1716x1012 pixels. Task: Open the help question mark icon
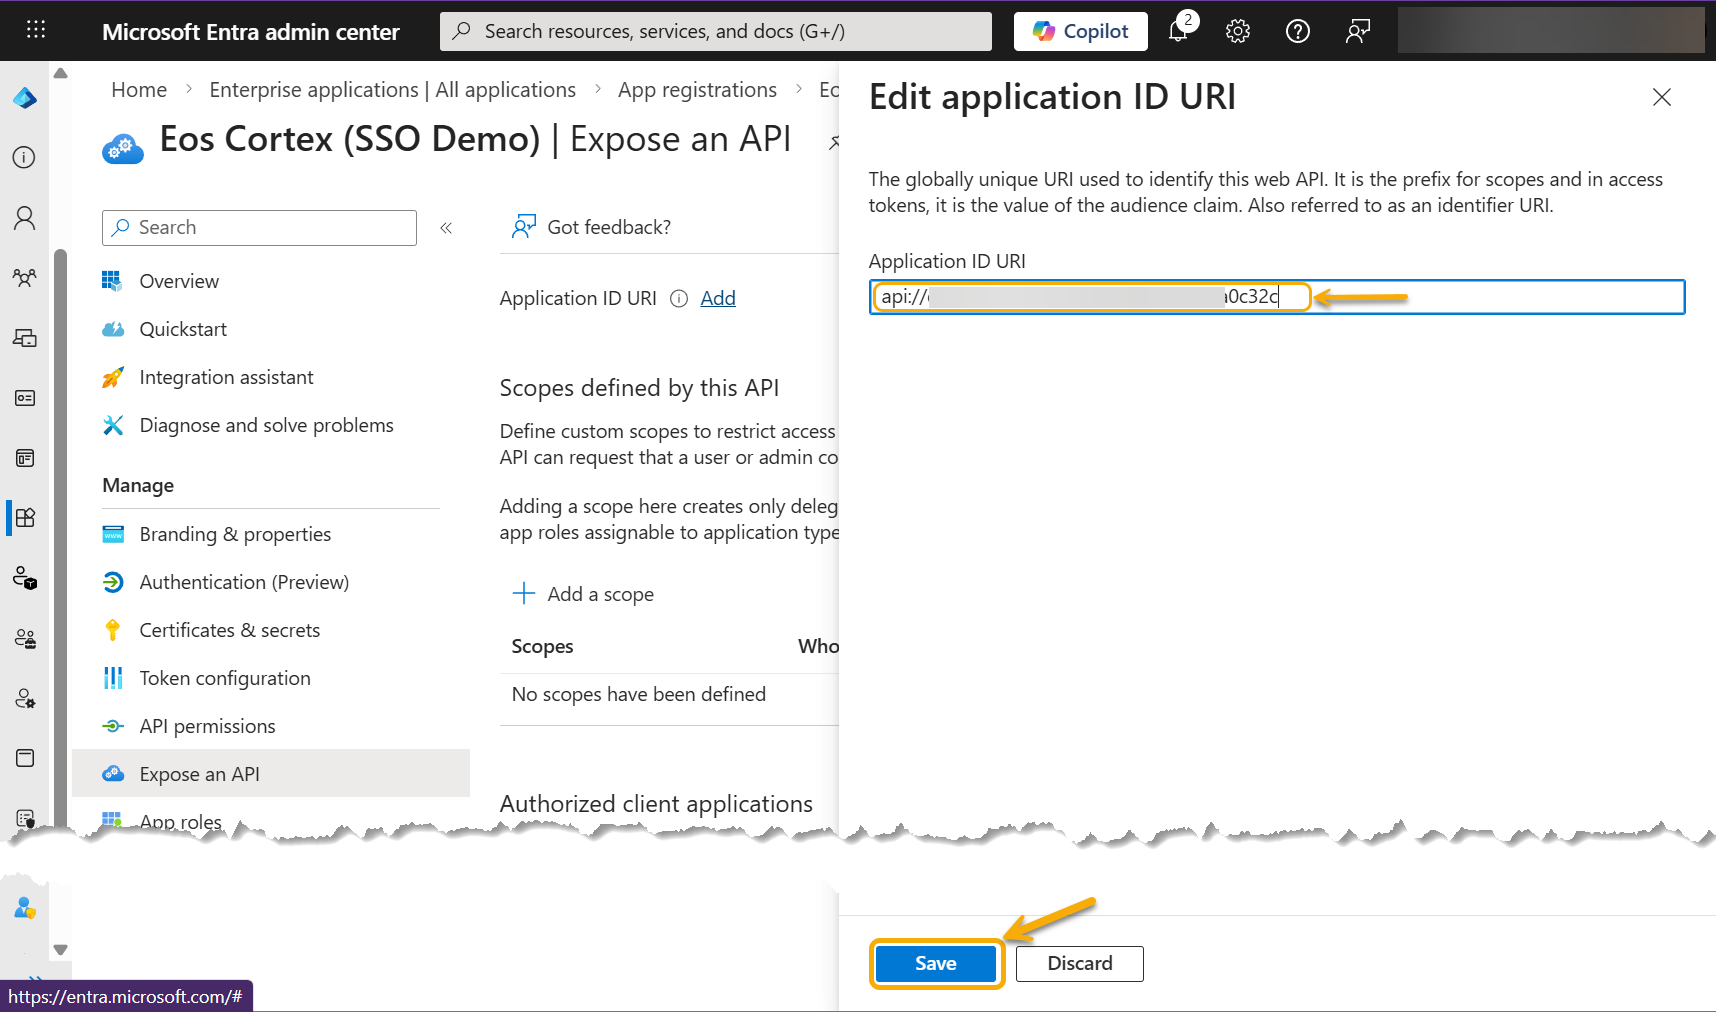coord(1298,31)
